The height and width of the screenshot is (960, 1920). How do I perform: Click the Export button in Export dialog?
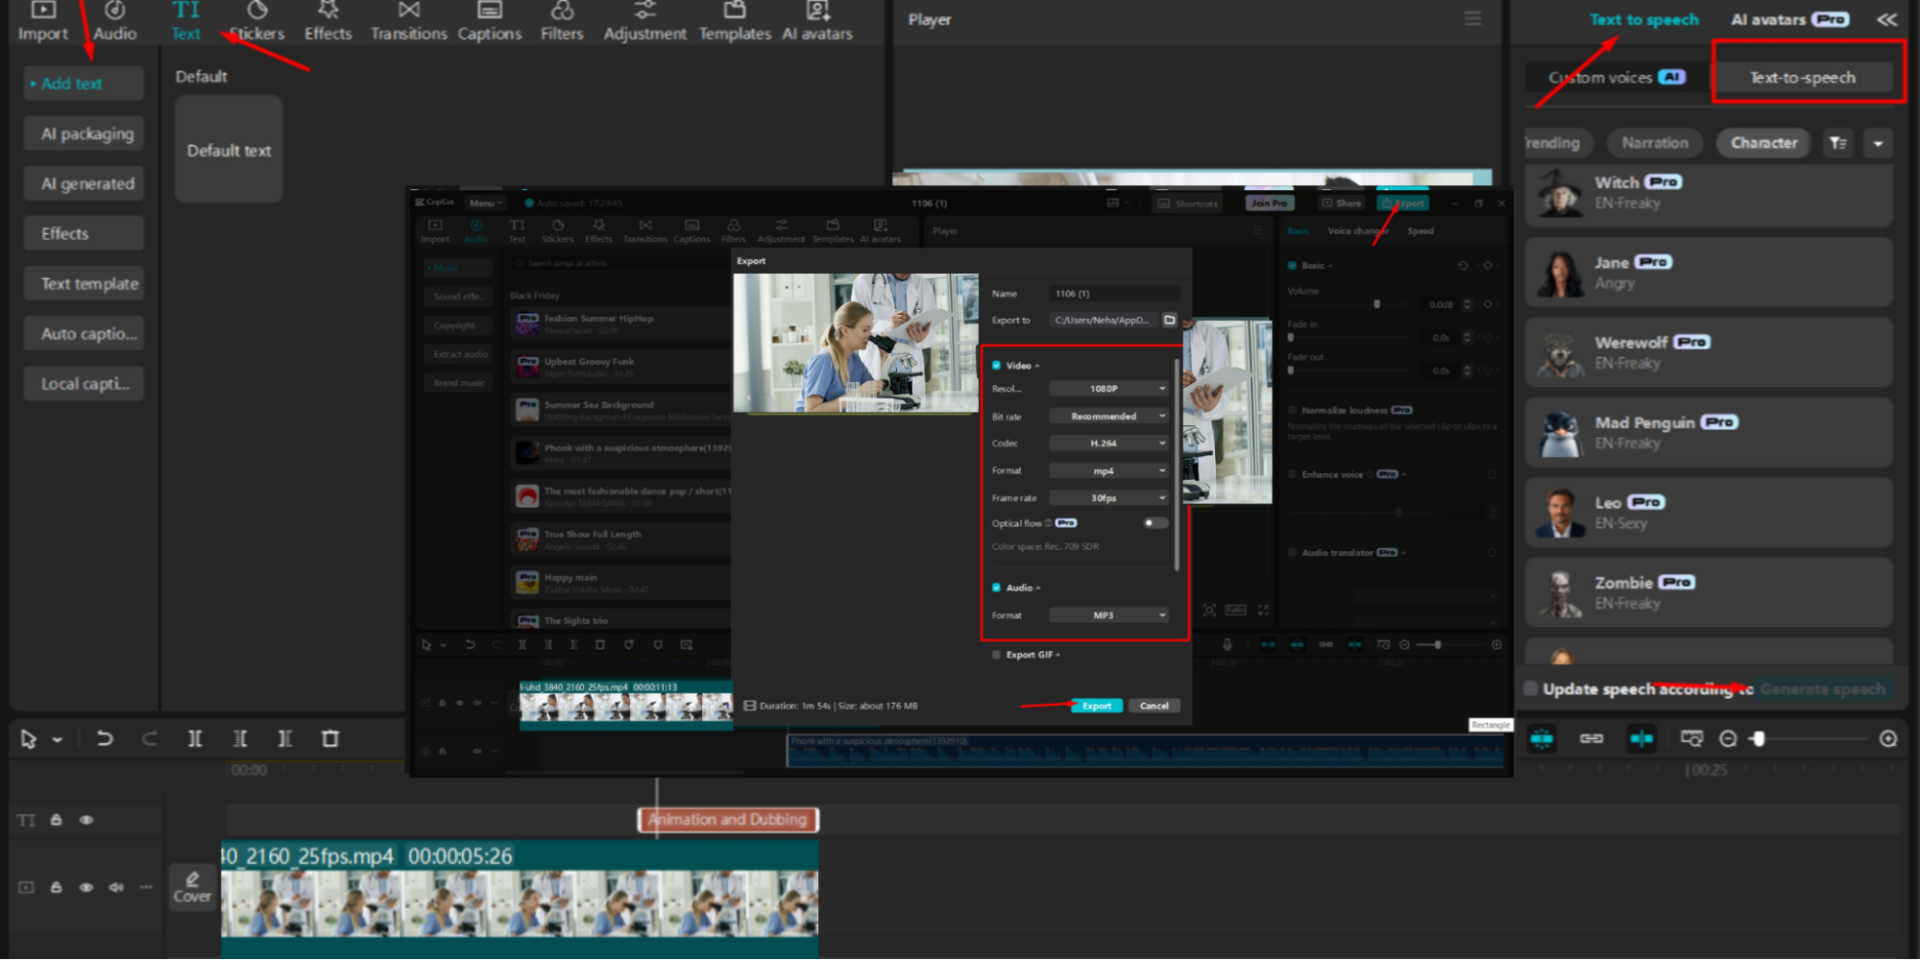(1097, 706)
